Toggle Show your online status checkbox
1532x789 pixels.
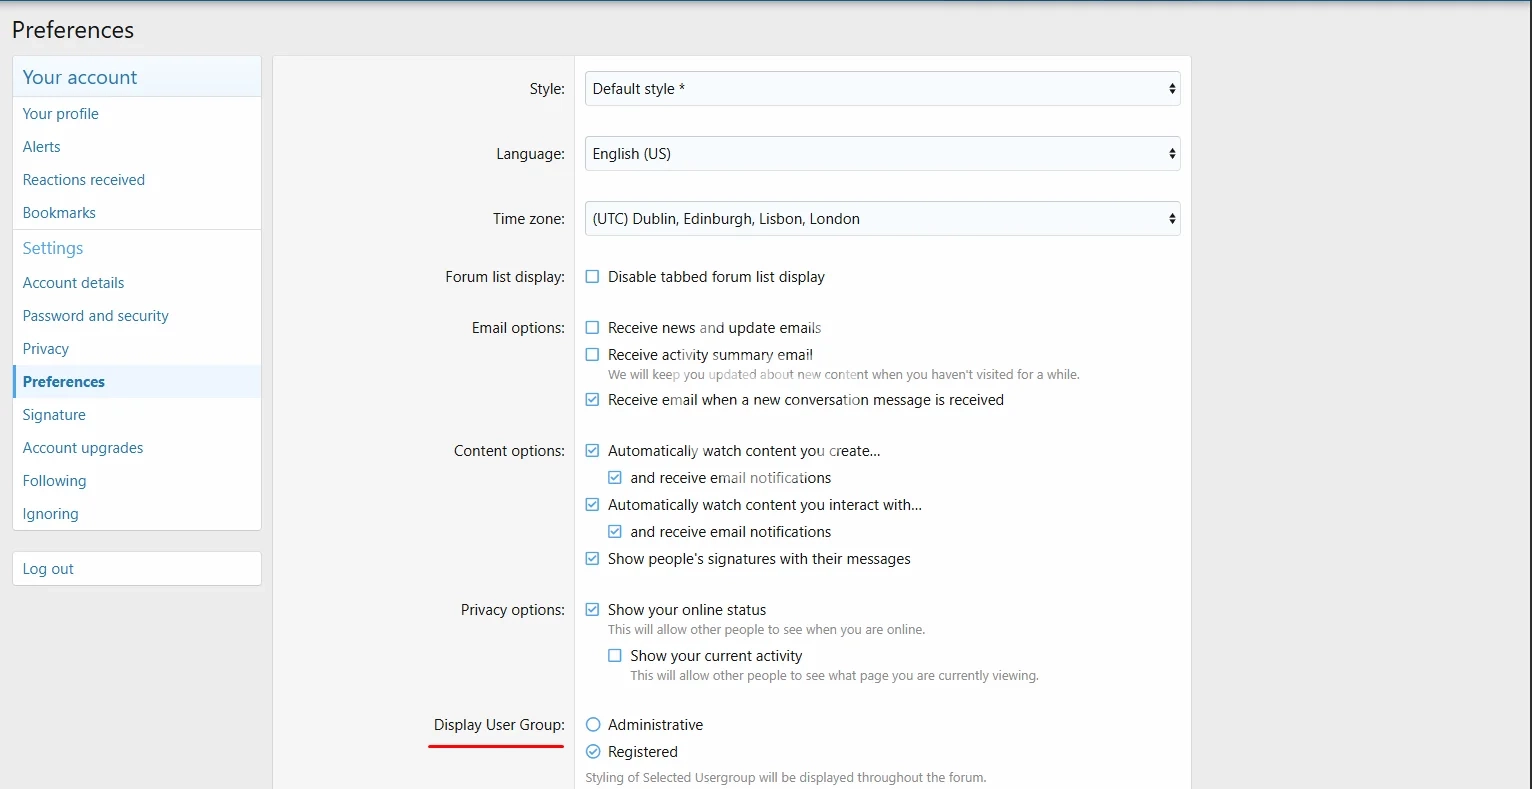tap(593, 610)
